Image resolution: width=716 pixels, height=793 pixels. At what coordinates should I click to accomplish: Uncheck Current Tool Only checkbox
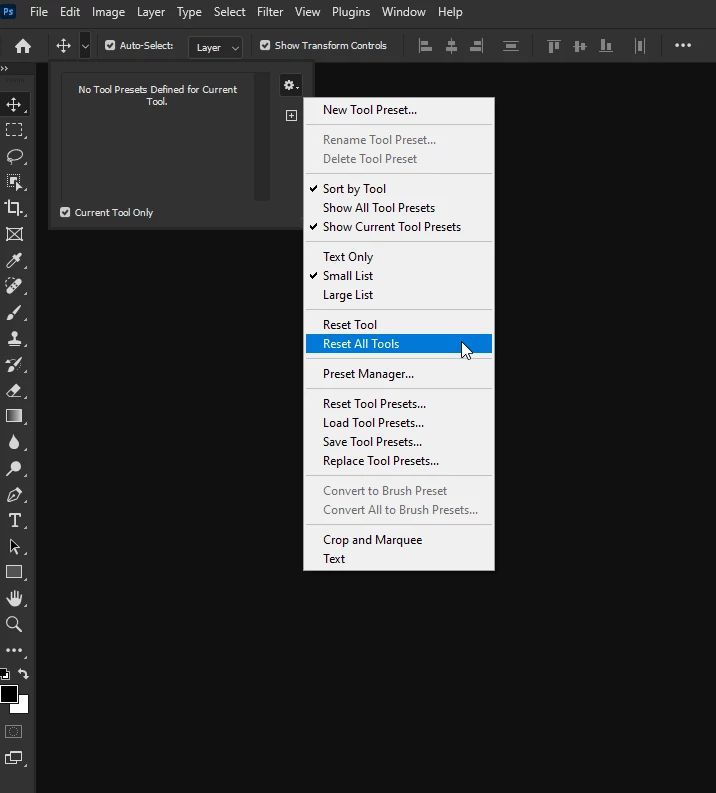click(x=65, y=212)
